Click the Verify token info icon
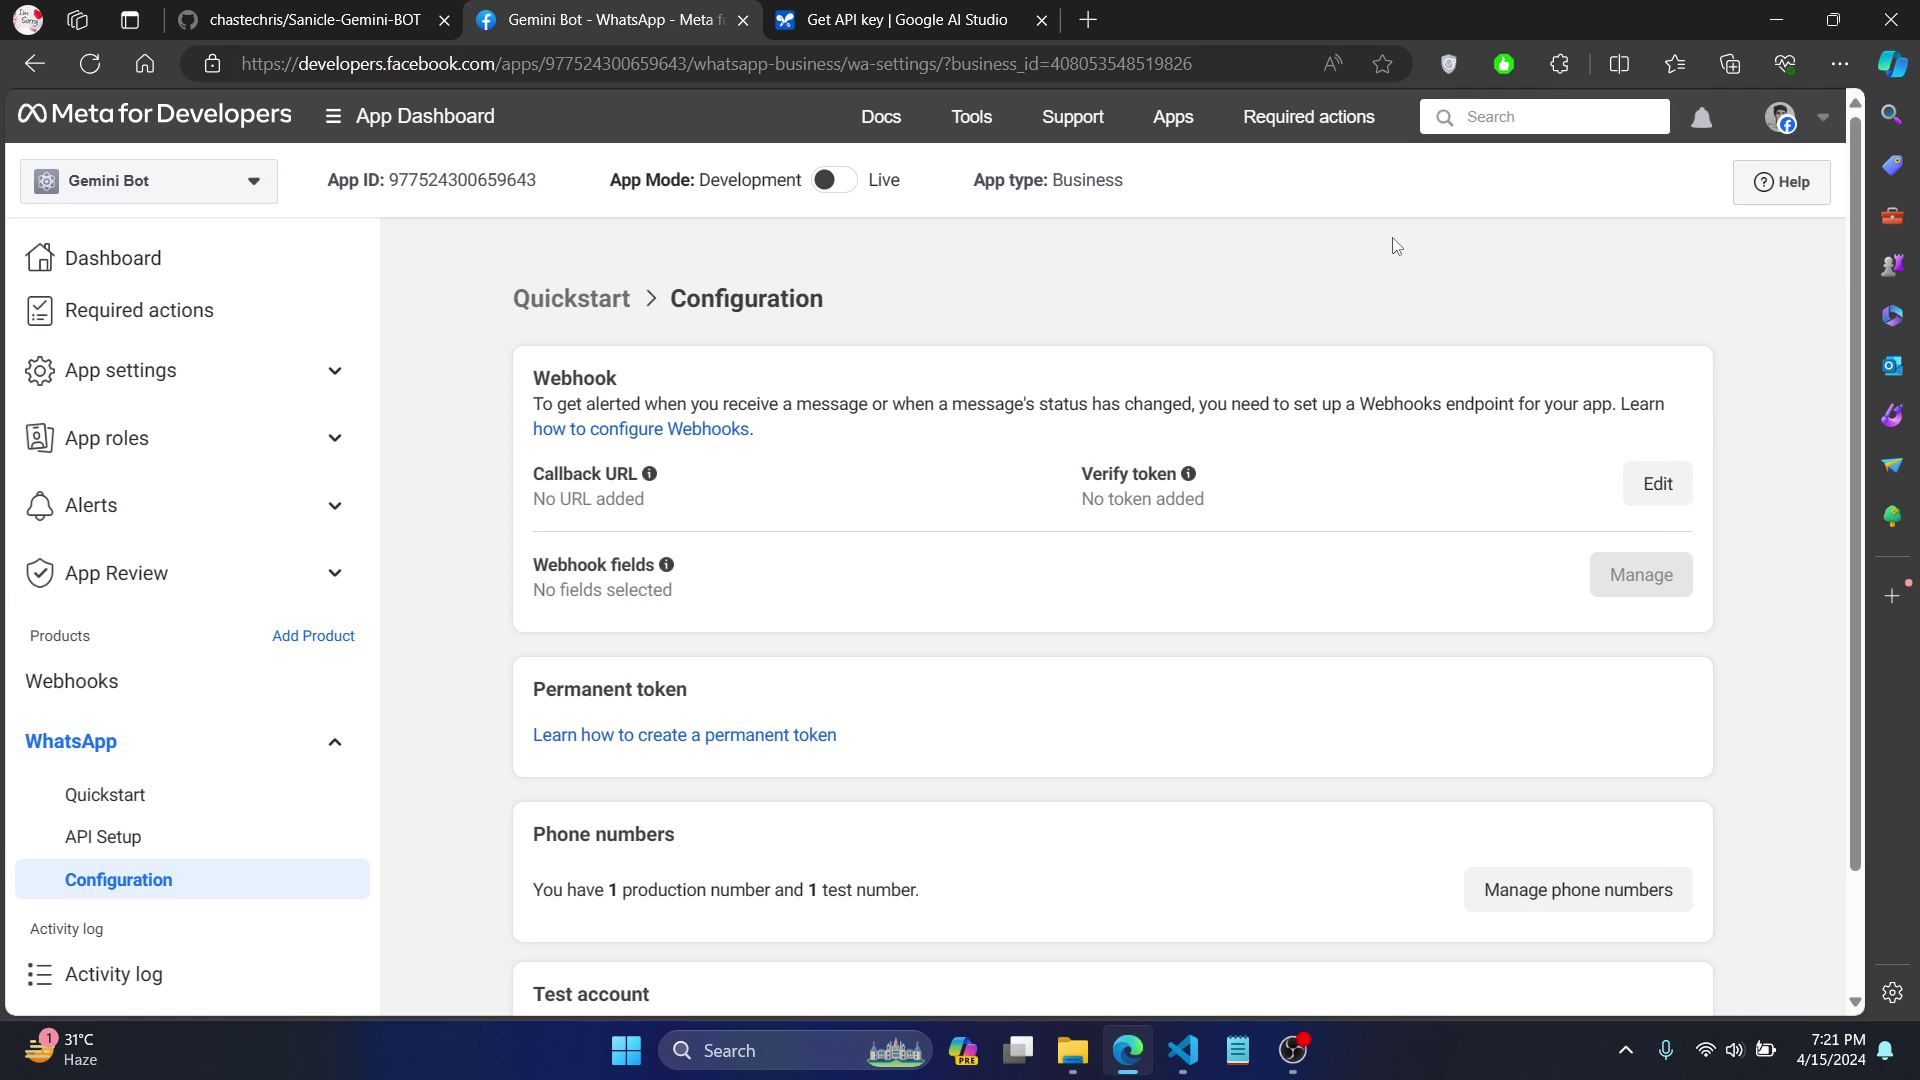The width and height of the screenshot is (1920, 1080). tap(1188, 474)
